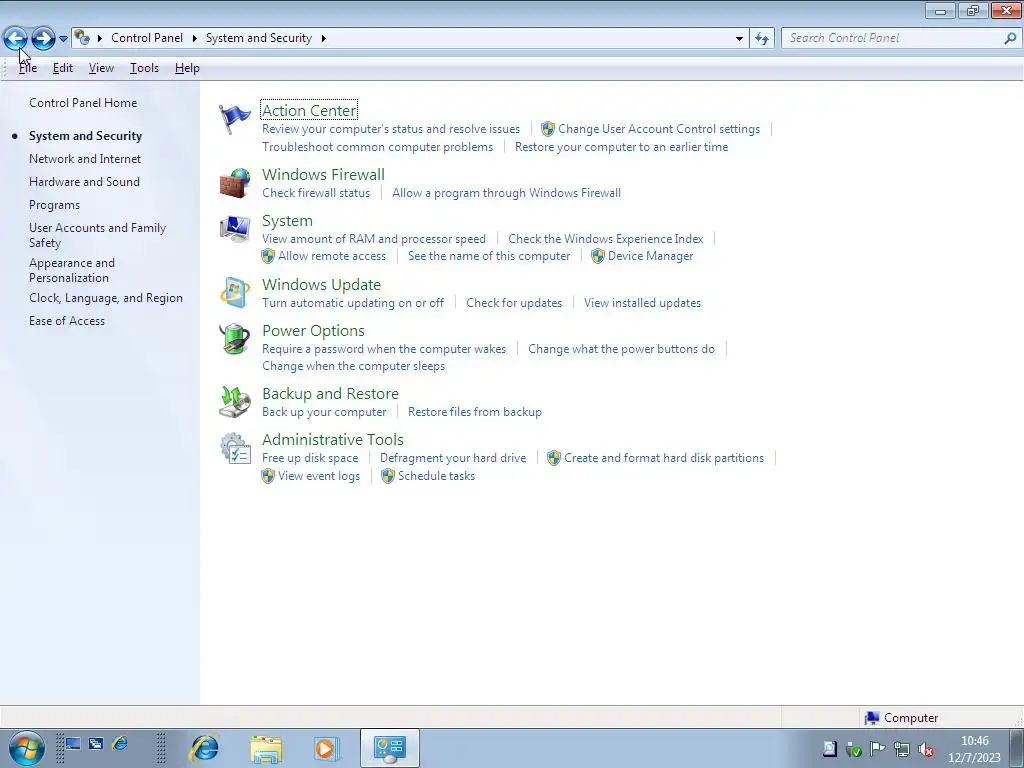Click the Action Center flag in system tray
This screenshot has height=768, width=1024.
(878, 749)
